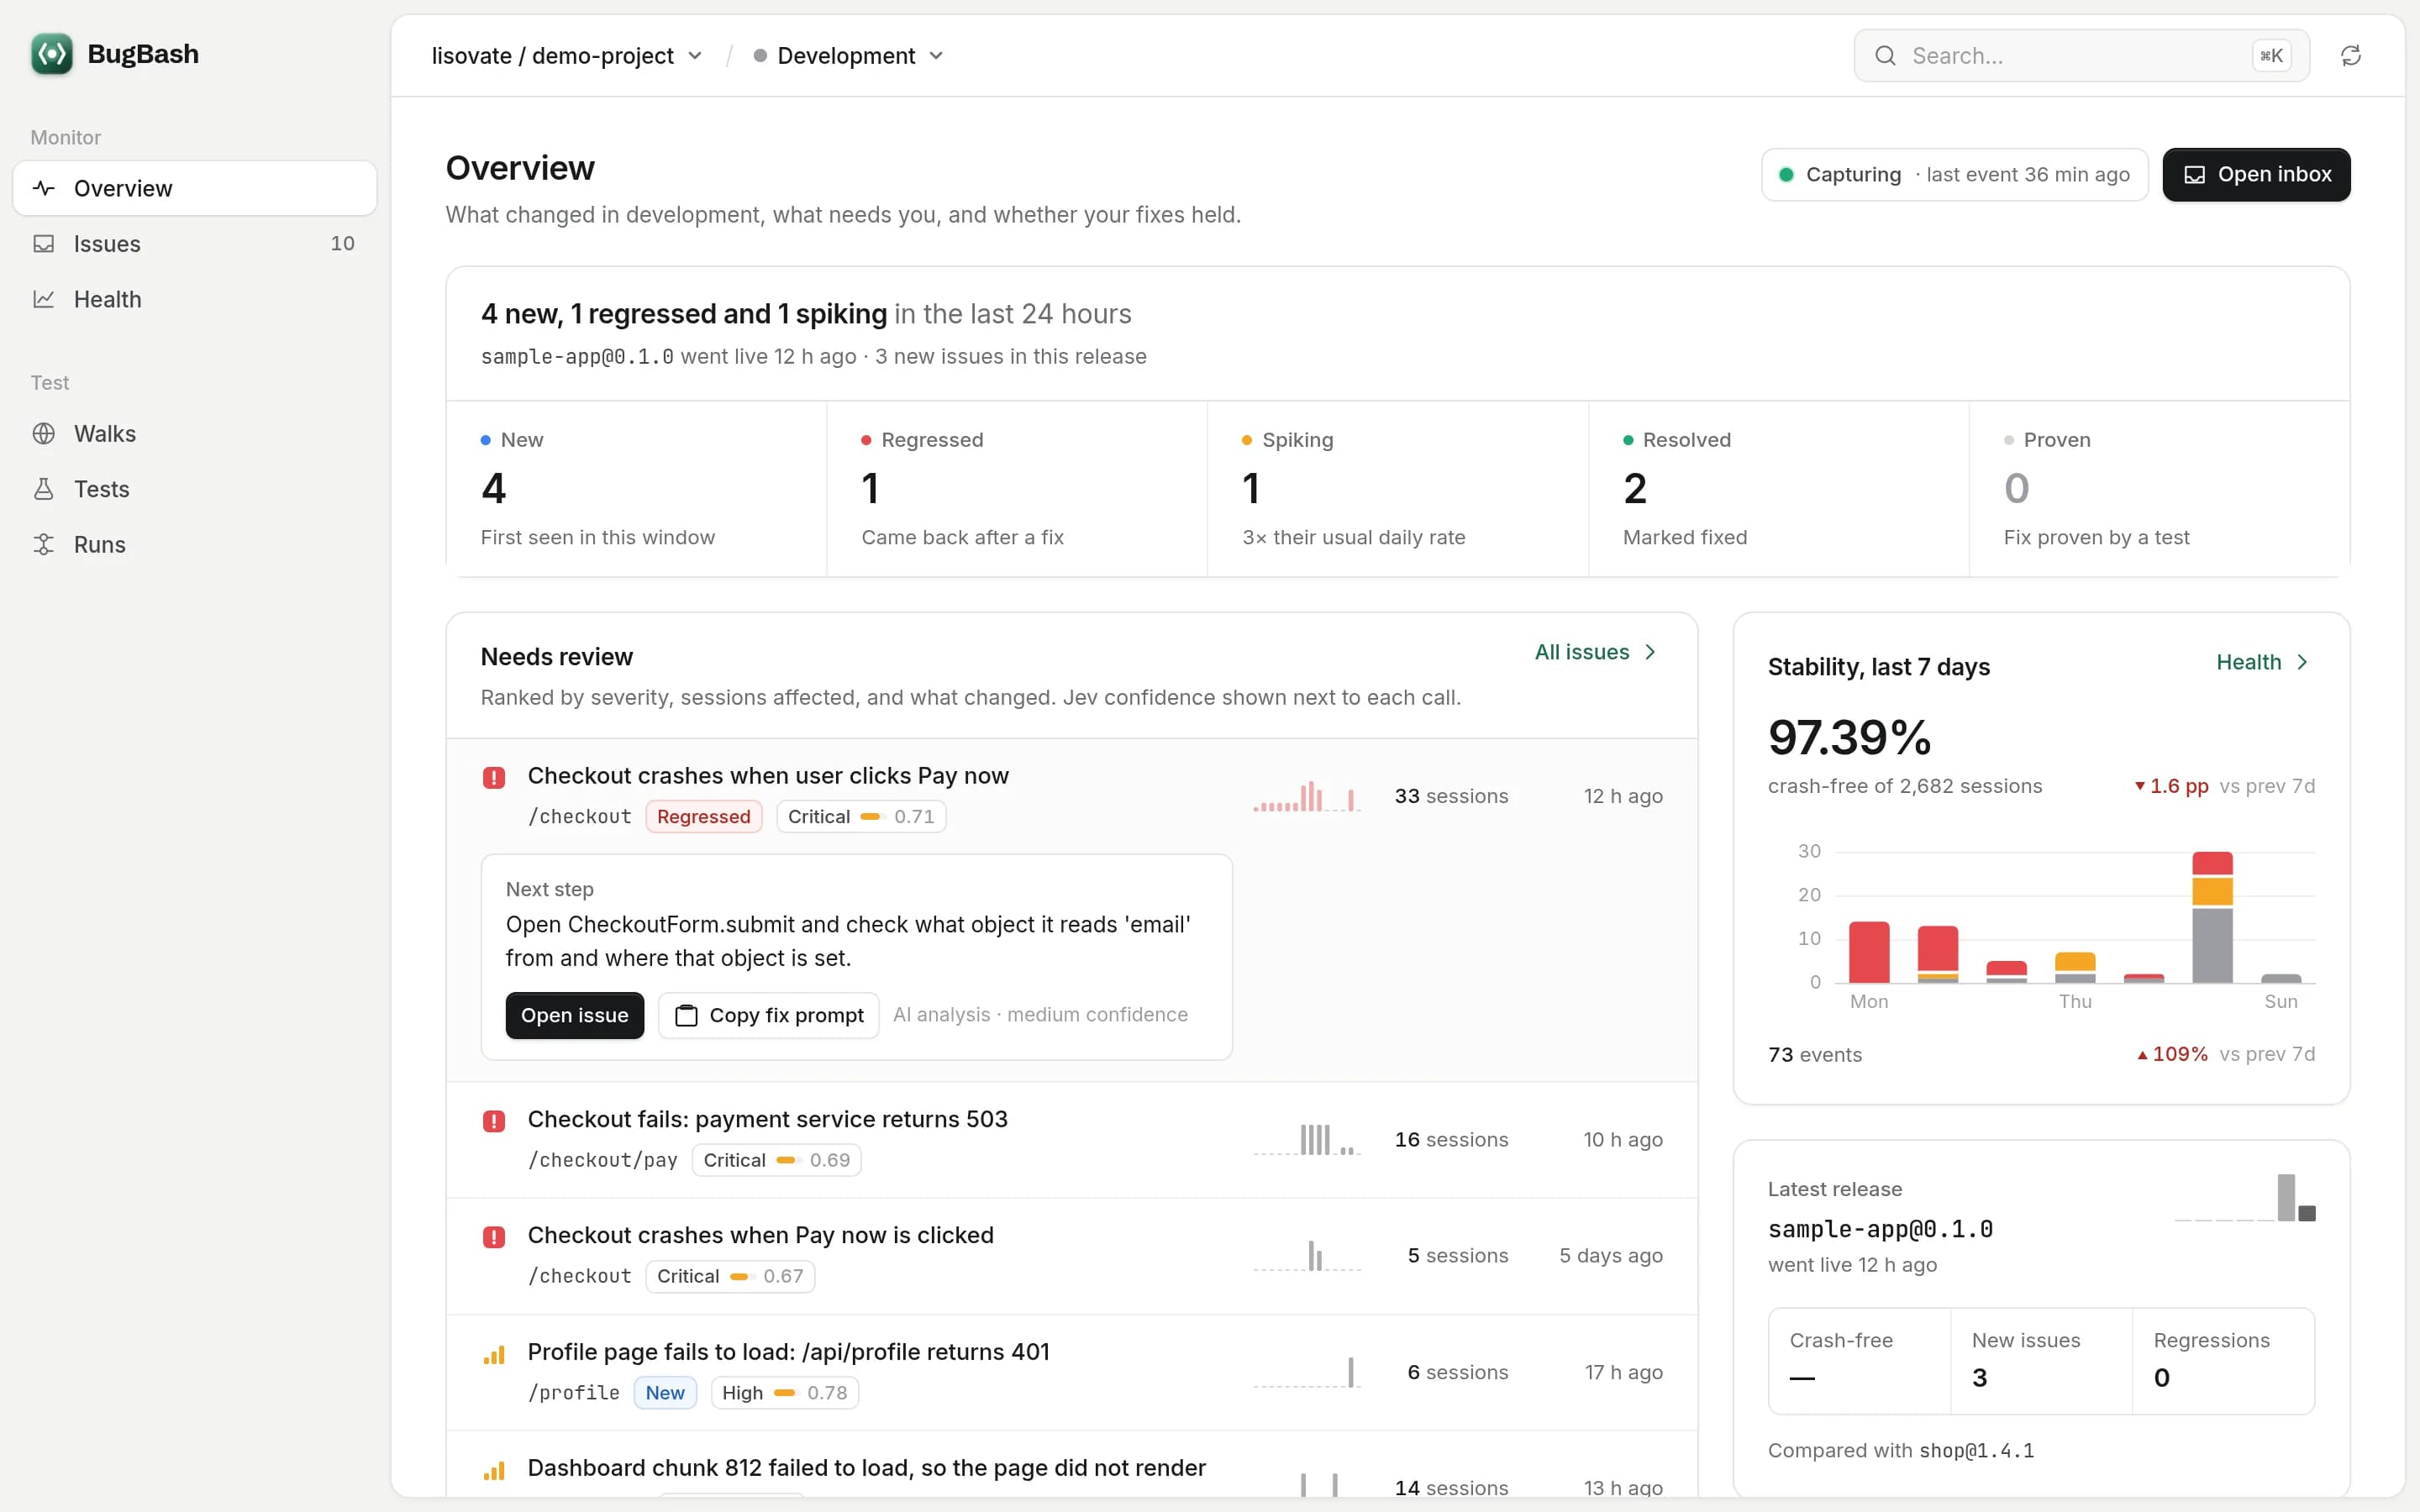Click the search magnifier icon
Viewport: 2420px width, 1512px height.
(x=1885, y=56)
